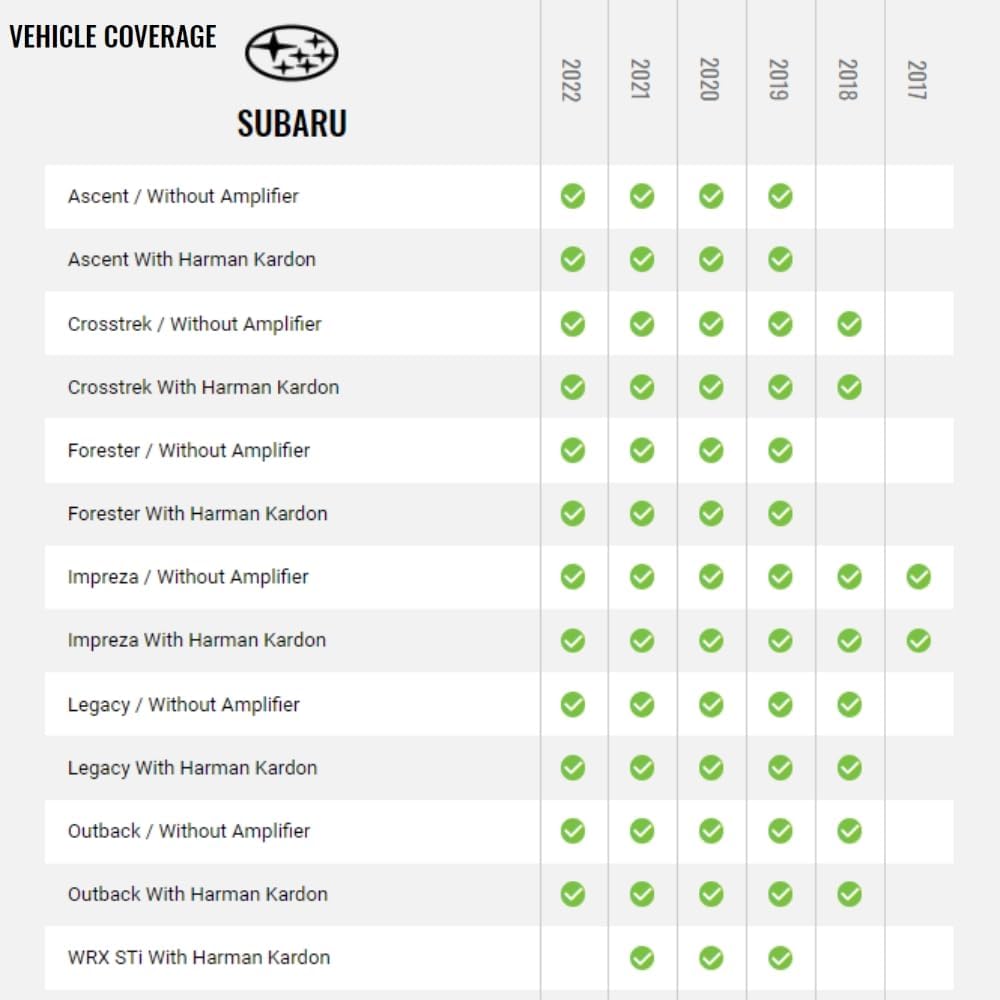Click the 2018 checkmark for Crosstrek / Without Amplifier

click(x=849, y=323)
